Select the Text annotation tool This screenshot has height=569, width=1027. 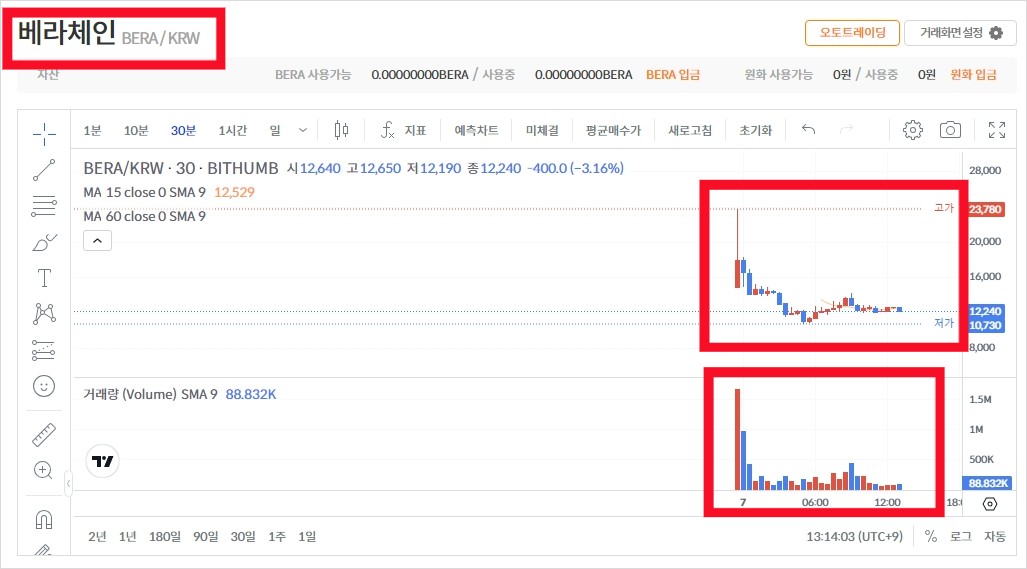point(44,278)
